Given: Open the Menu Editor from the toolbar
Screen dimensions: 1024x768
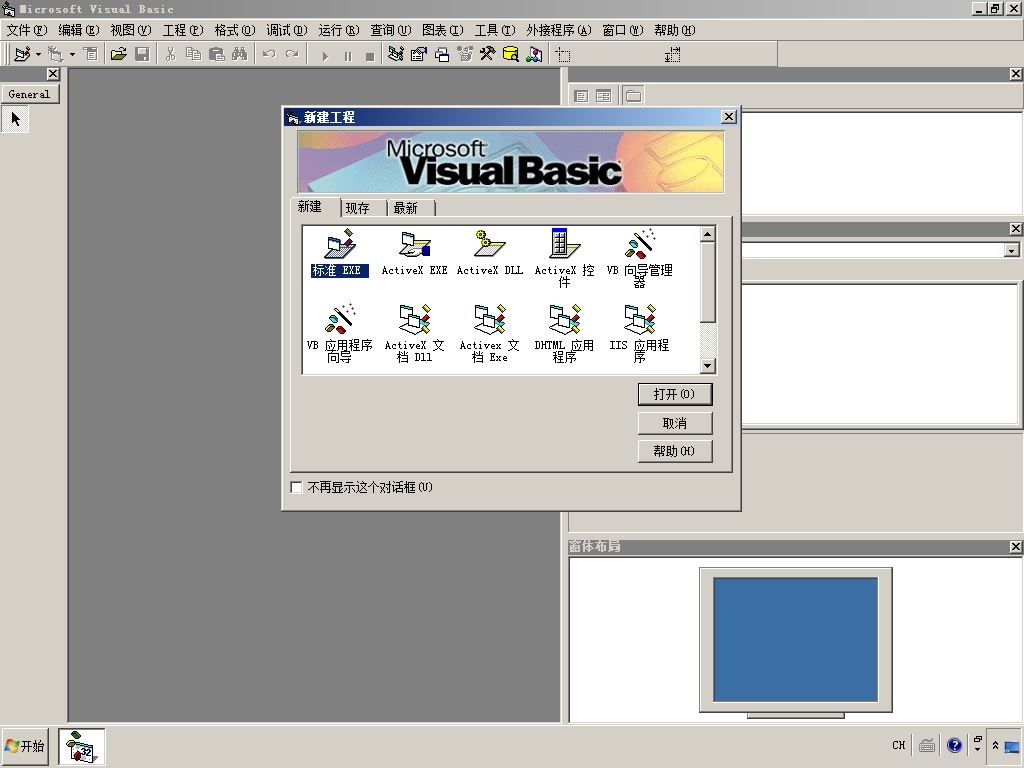Looking at the screenshot, I should click(x=91, y=54).
